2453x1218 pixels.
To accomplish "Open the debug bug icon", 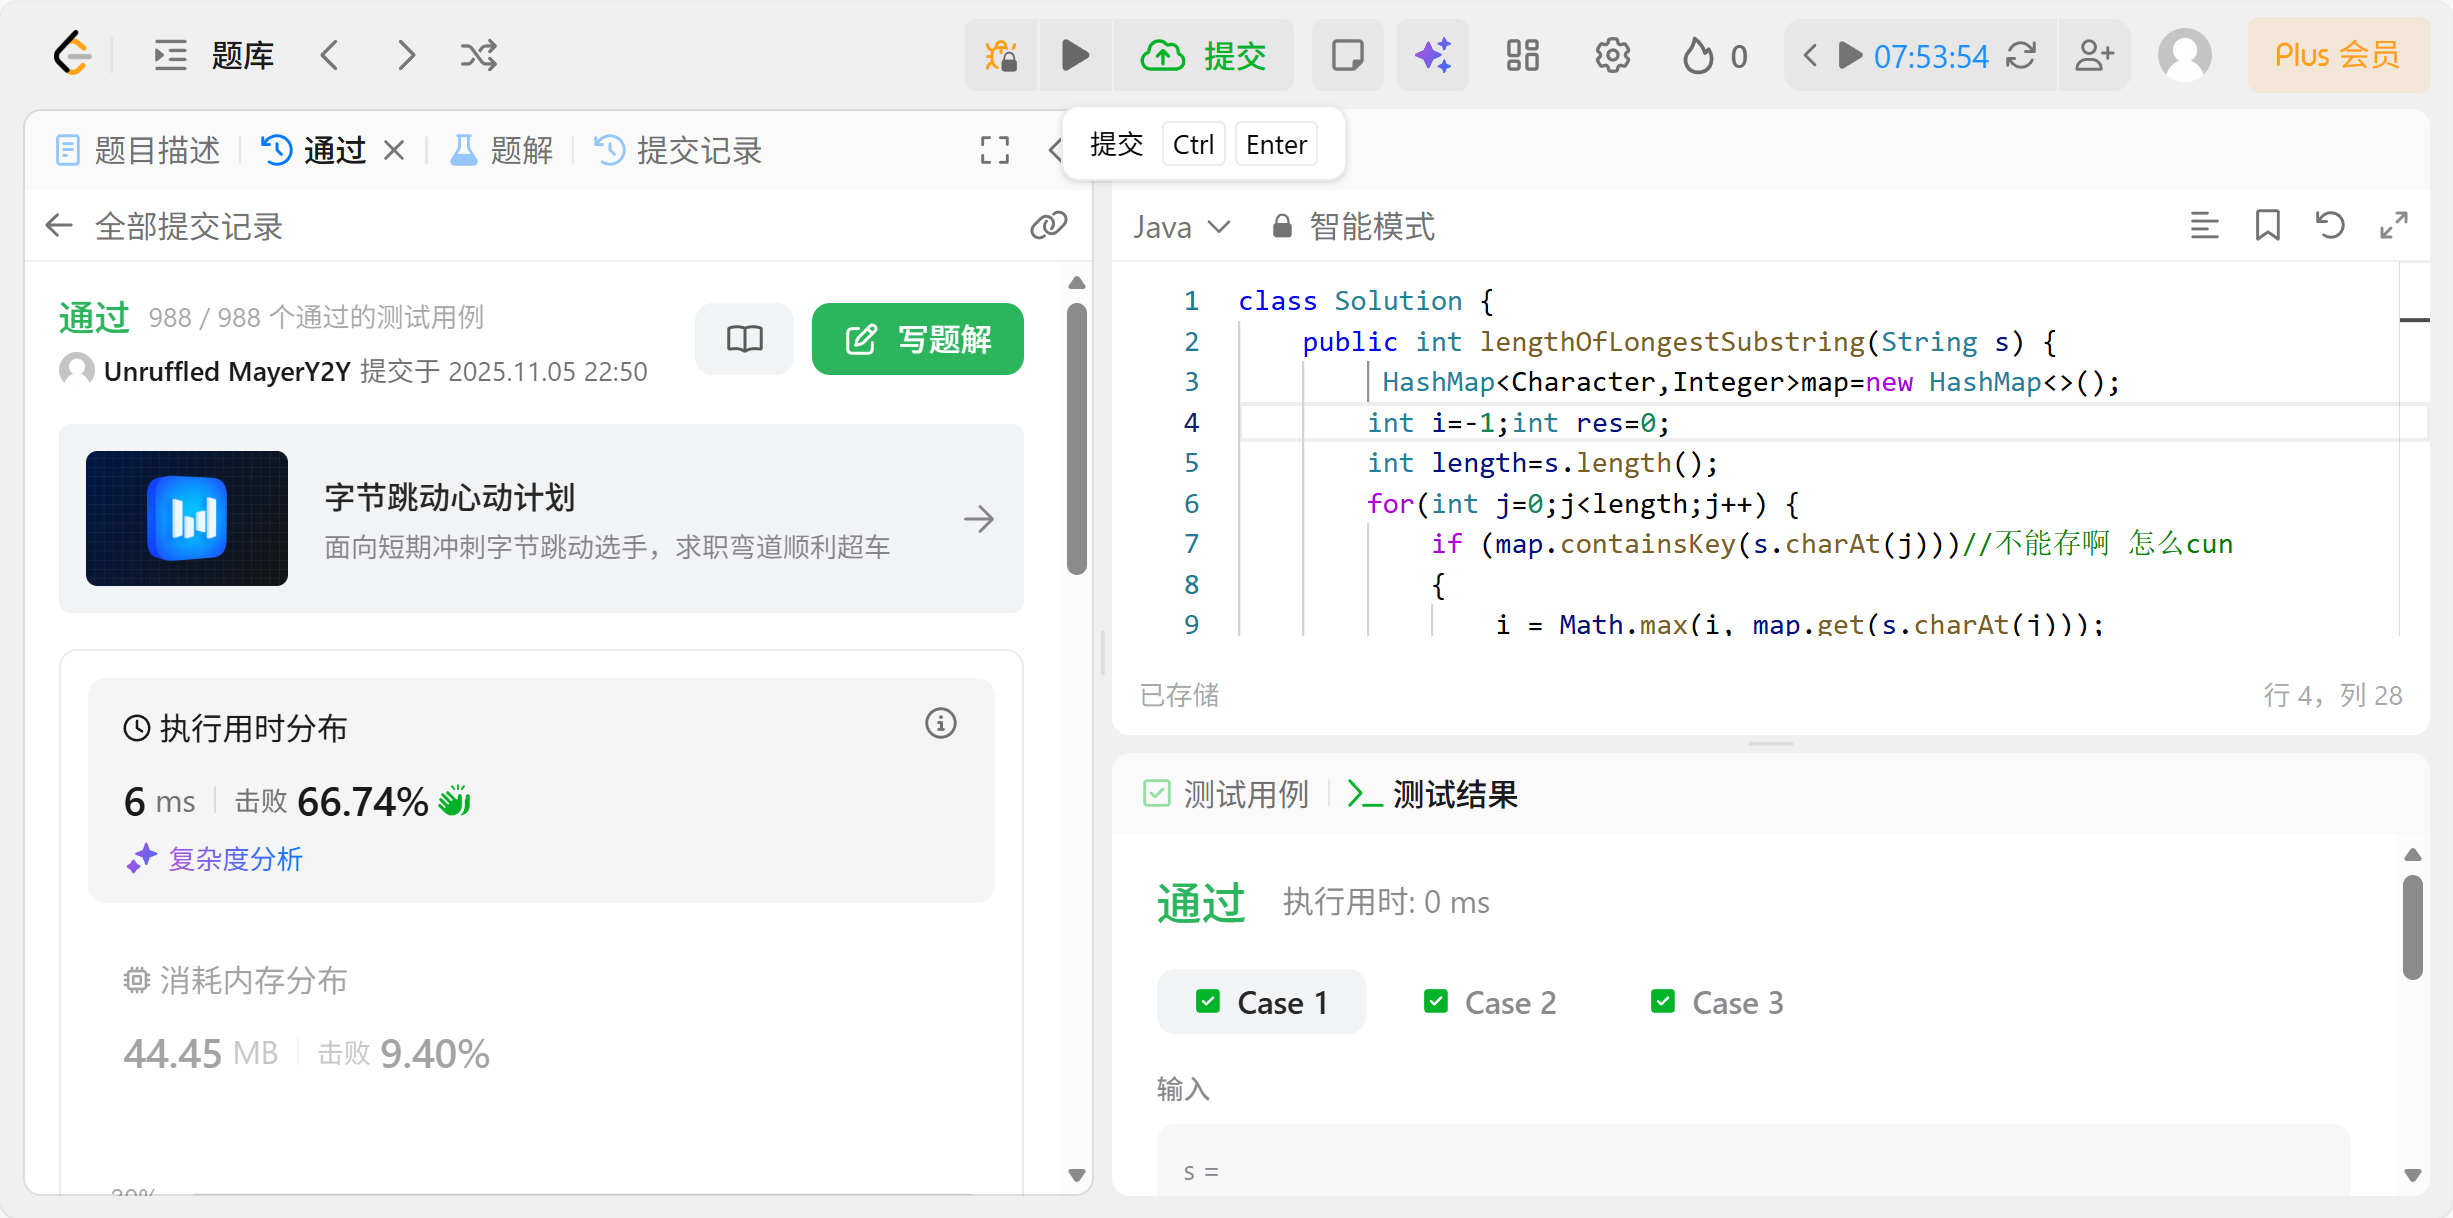I will coord(1001,55).
